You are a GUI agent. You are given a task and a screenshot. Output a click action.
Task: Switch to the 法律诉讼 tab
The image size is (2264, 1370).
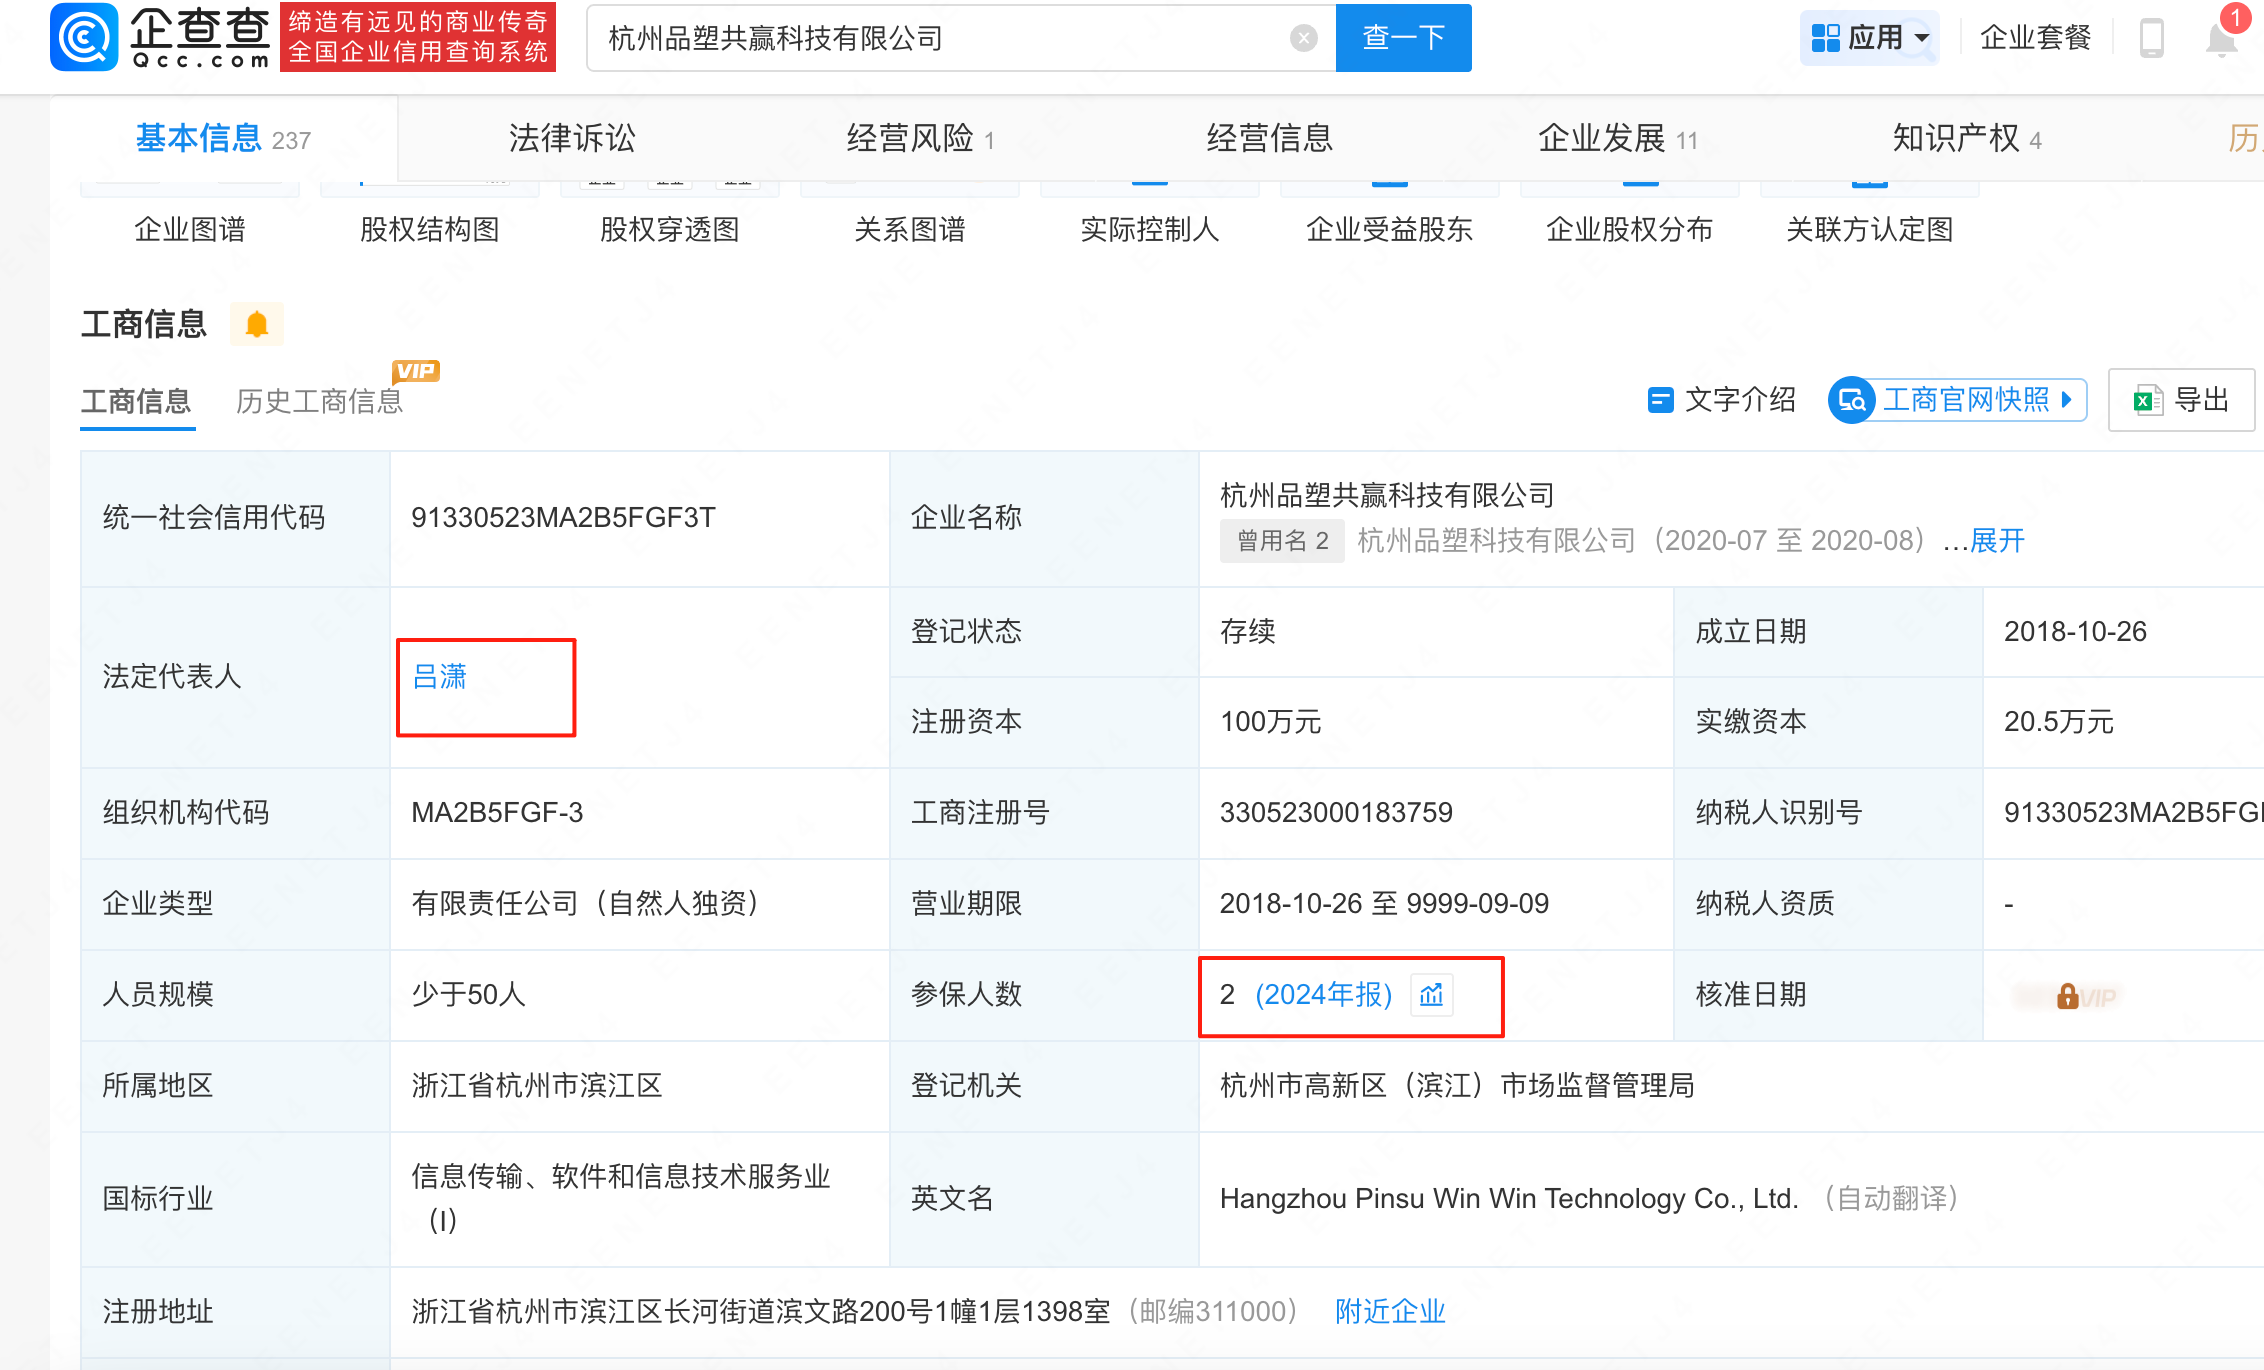pos(572,138)
